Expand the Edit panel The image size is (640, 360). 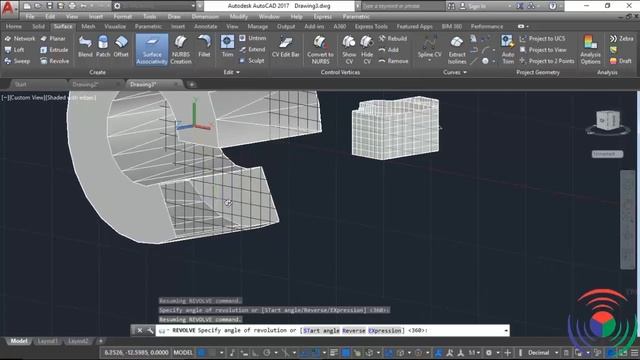[231, 72]
